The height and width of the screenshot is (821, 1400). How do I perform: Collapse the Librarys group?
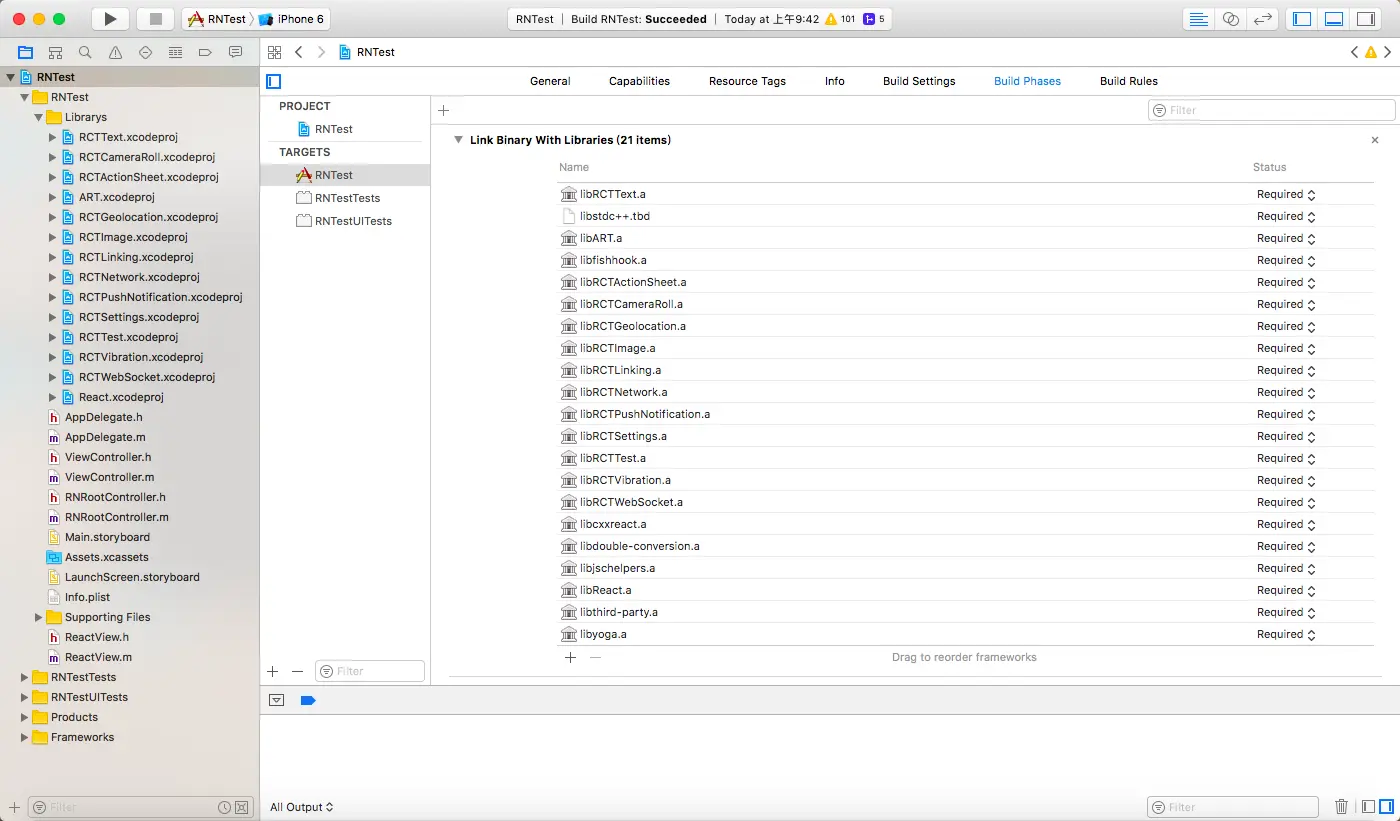click(39, 117)
